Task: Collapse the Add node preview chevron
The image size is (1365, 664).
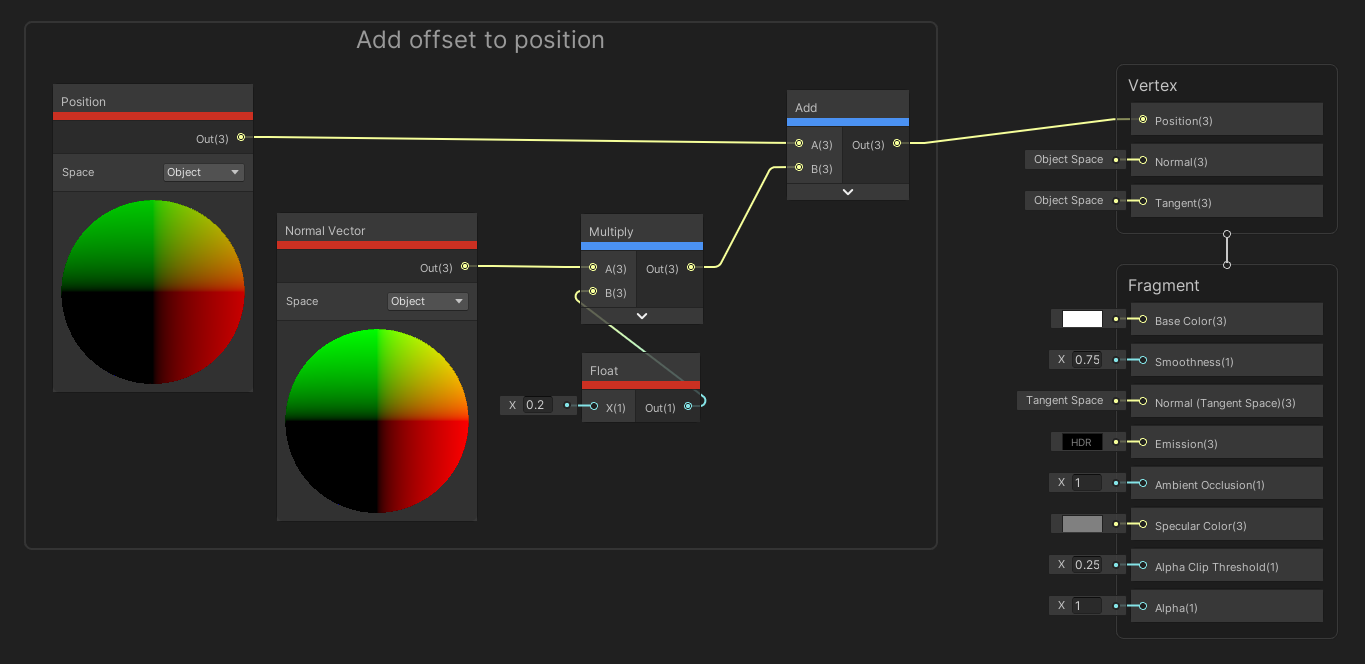Action: [x=847, y=192]
